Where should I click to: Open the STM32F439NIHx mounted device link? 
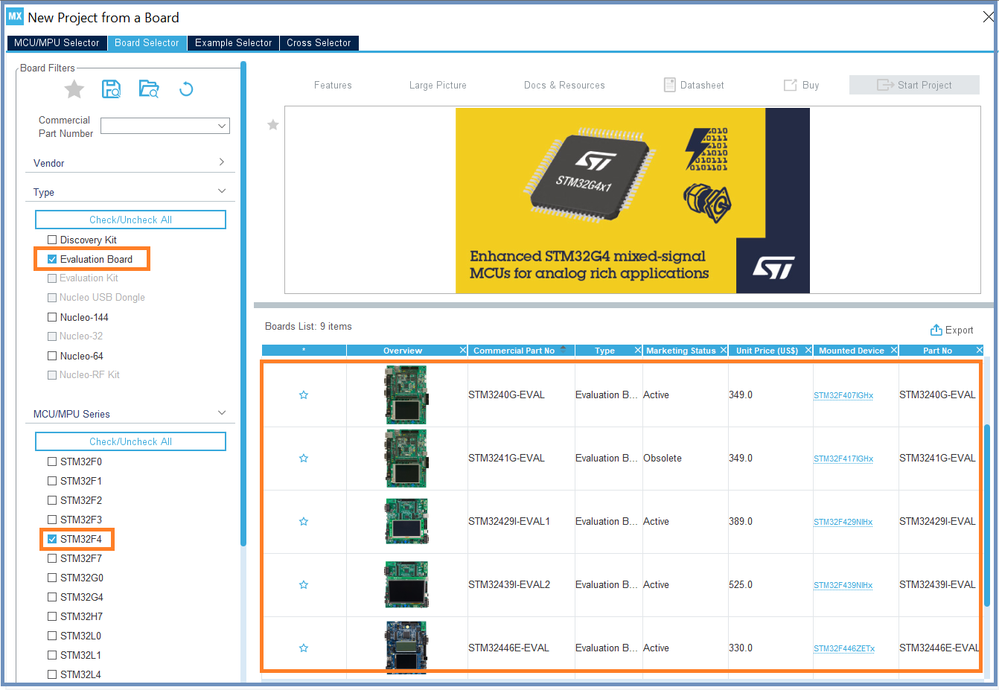(x=843, y=585)
